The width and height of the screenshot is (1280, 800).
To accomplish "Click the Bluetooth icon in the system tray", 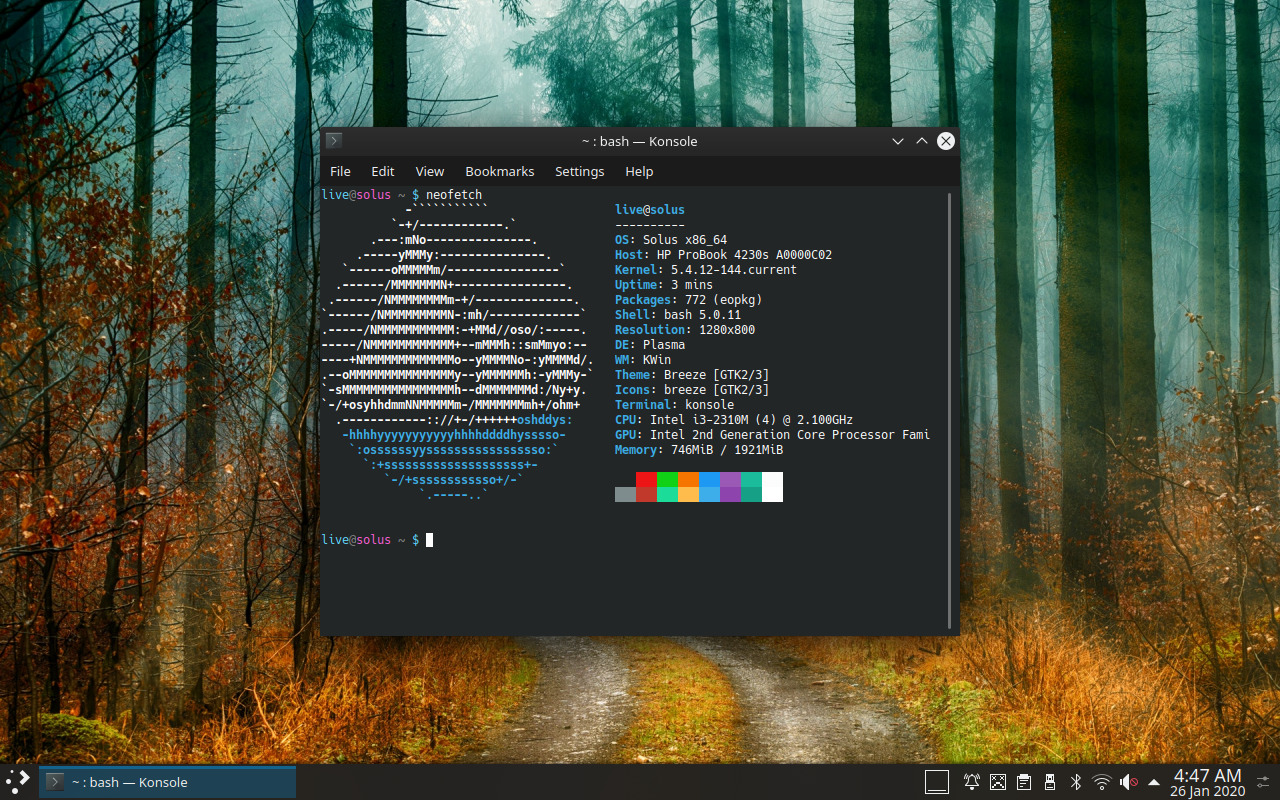I will click(1076, 781).
